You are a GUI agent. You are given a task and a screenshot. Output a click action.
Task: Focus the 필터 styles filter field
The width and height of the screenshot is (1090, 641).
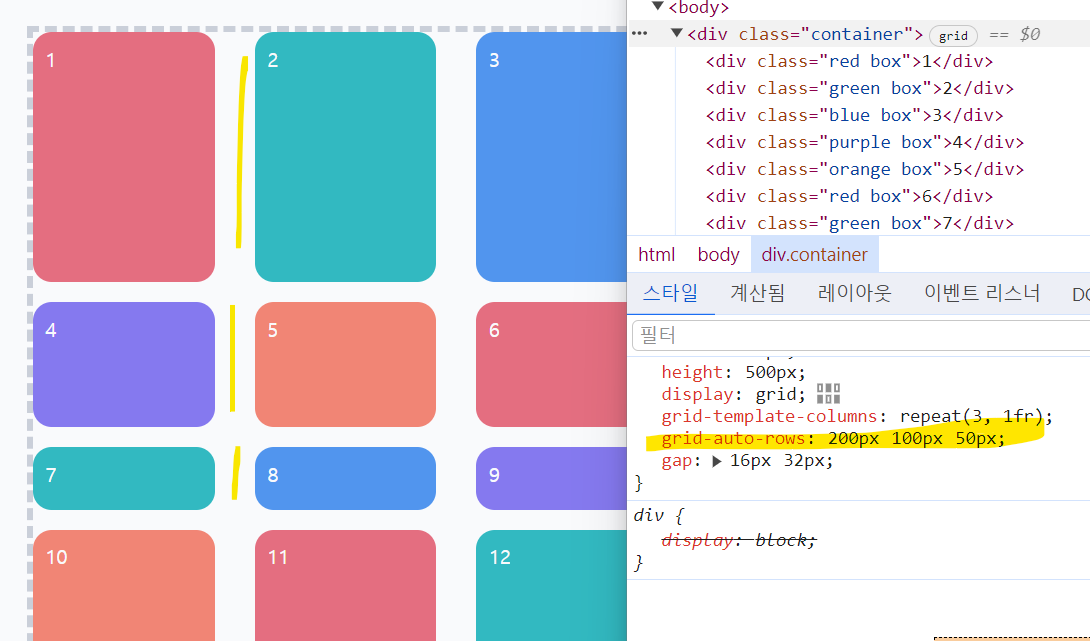click(861, 335)
